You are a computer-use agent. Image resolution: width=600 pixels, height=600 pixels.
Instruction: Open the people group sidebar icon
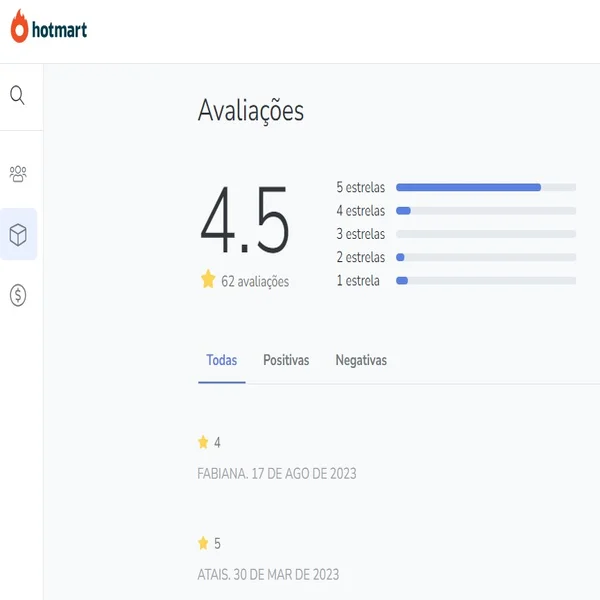[x=18, y=174]
